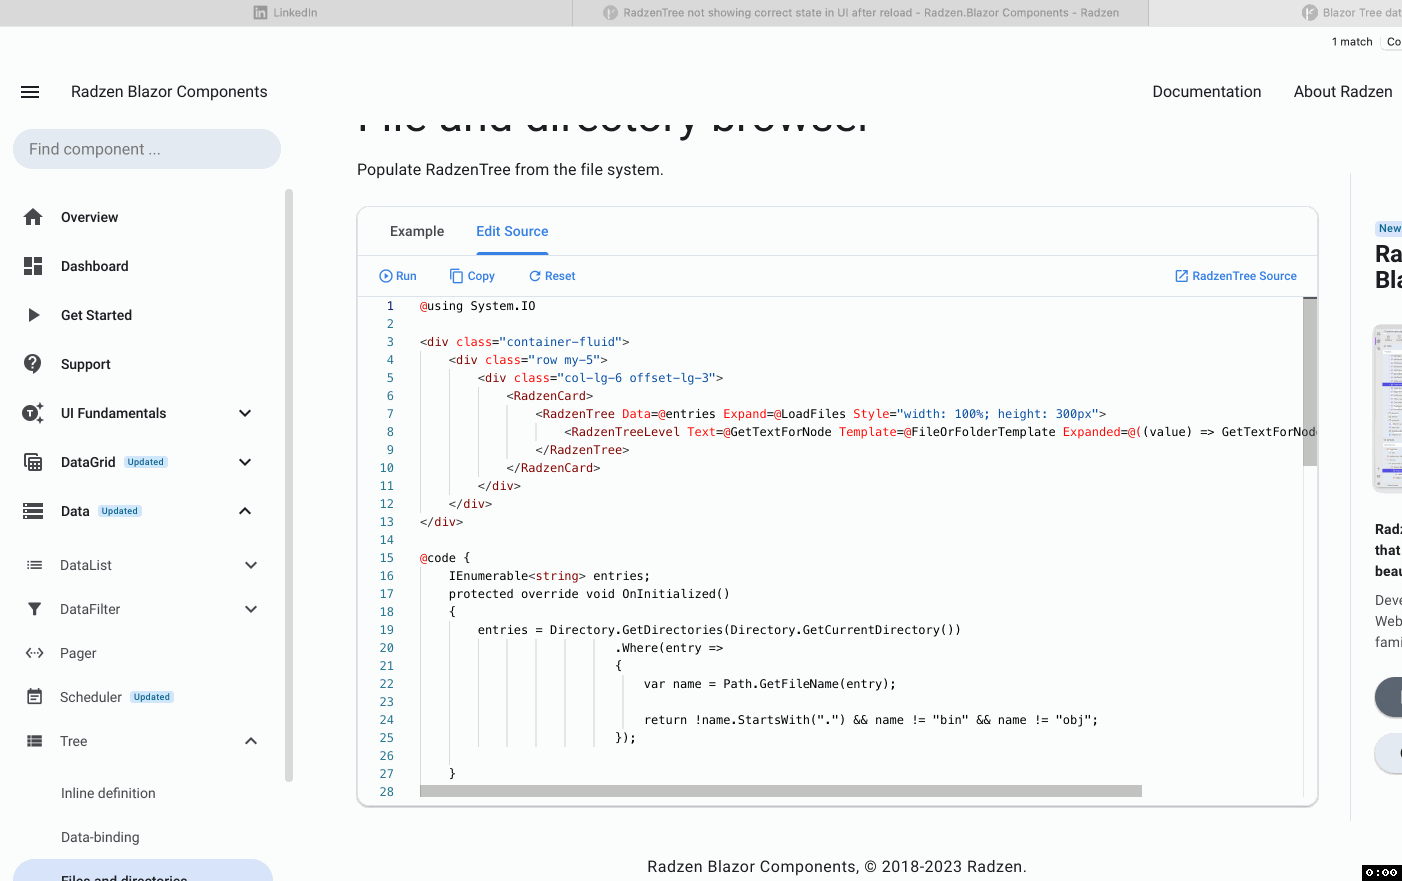The height and width of the screenshot is (881, 1402).
Task: Click the Pager arrows icon
Action: click(35, 653)
